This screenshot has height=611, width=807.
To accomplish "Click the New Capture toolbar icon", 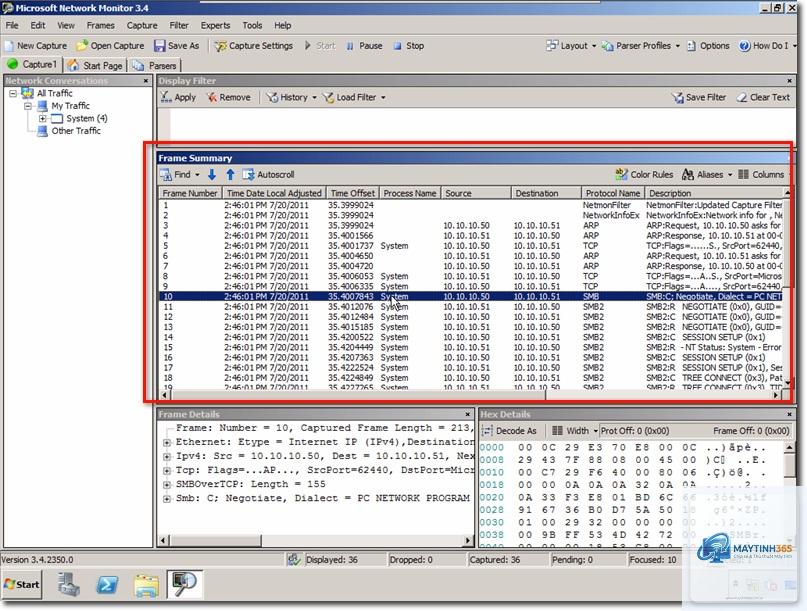I will tap(36, 46).
